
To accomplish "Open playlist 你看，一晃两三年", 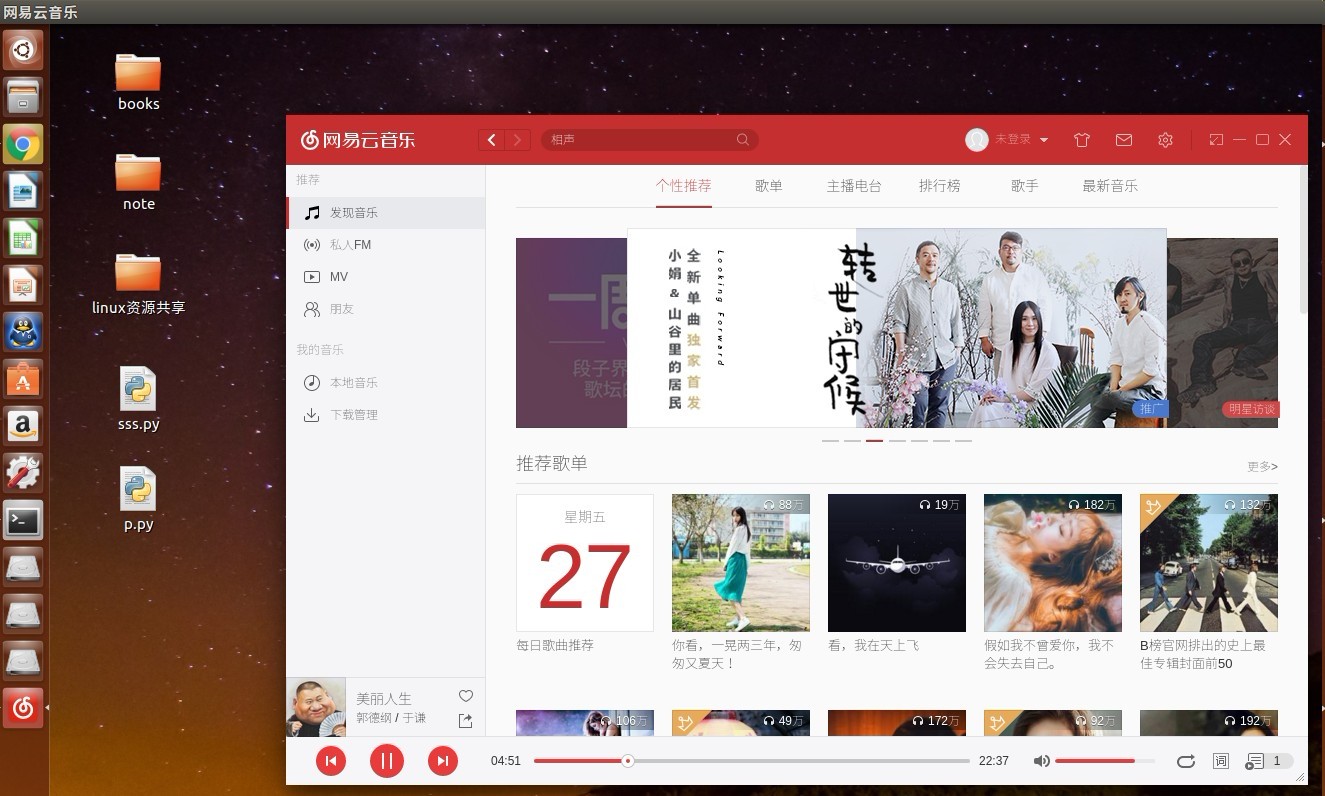I will pos(741,563).
